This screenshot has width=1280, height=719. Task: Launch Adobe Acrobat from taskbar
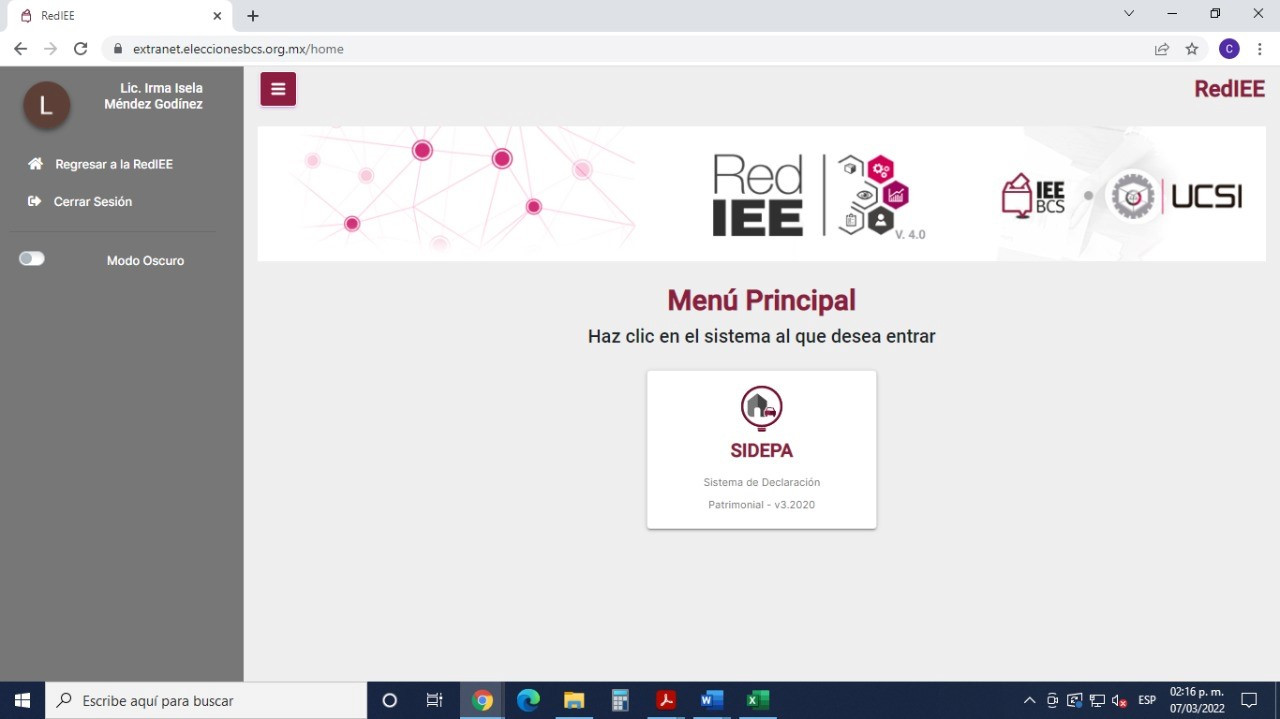(666, 700)
